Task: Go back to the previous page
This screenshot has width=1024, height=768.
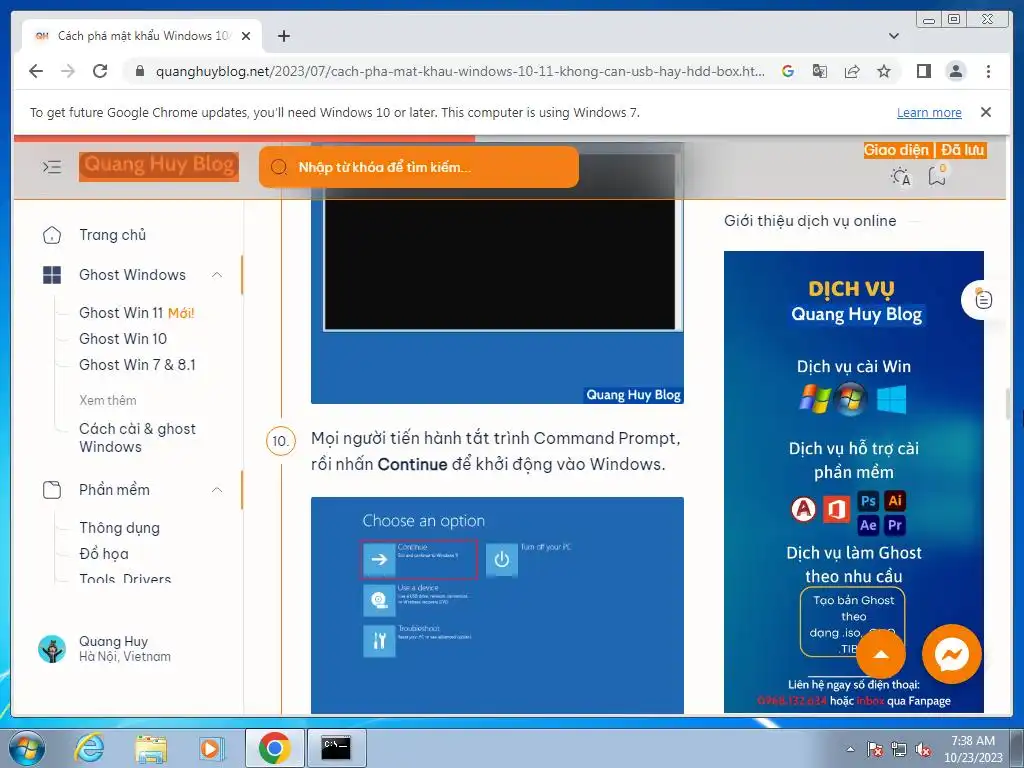Action: point(36,71)
